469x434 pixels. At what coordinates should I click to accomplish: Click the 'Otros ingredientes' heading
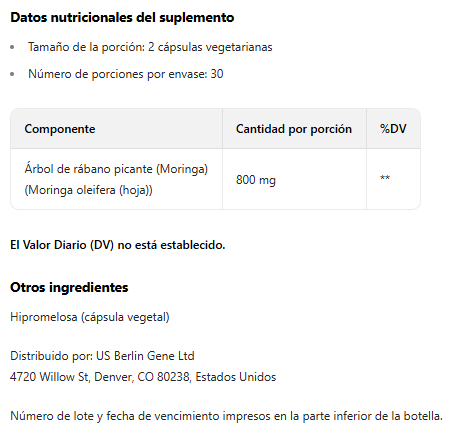click(x=69, y=287)
